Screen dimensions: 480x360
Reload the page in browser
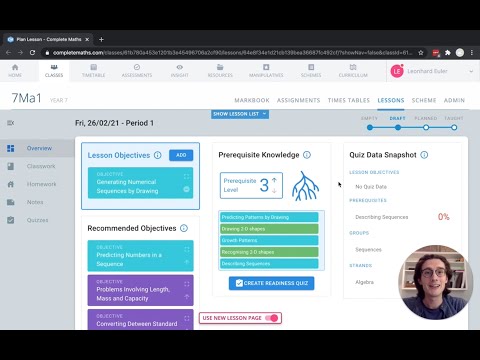click(x=32, y=53)
